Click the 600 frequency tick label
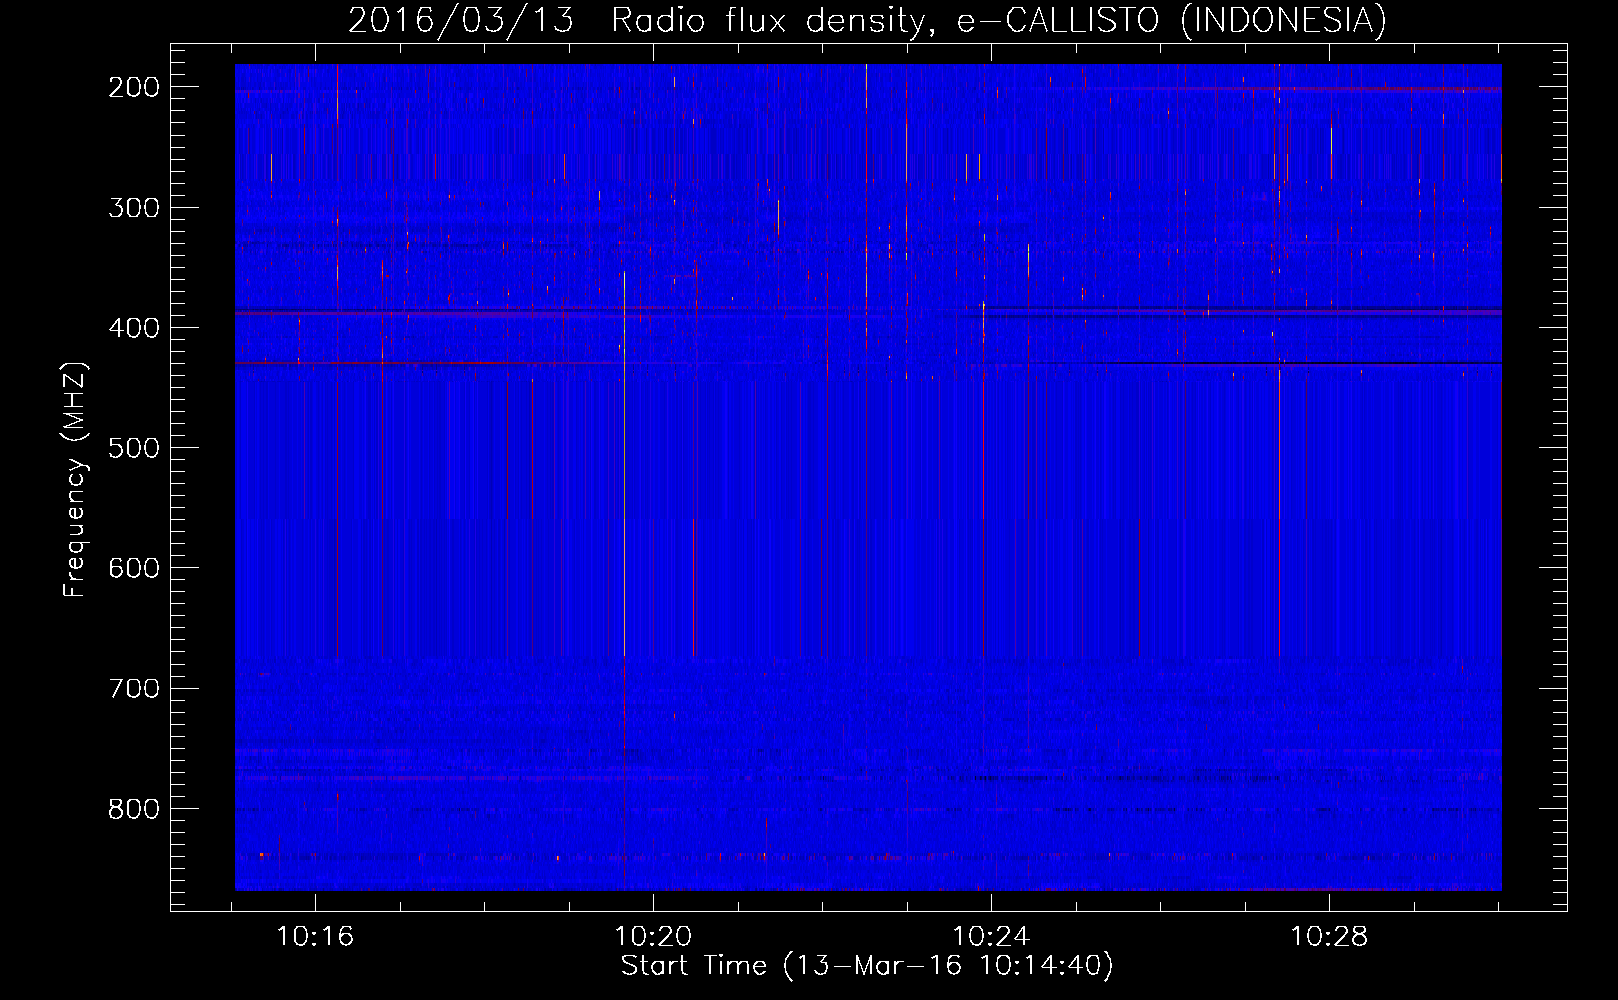 coord(134,568)
